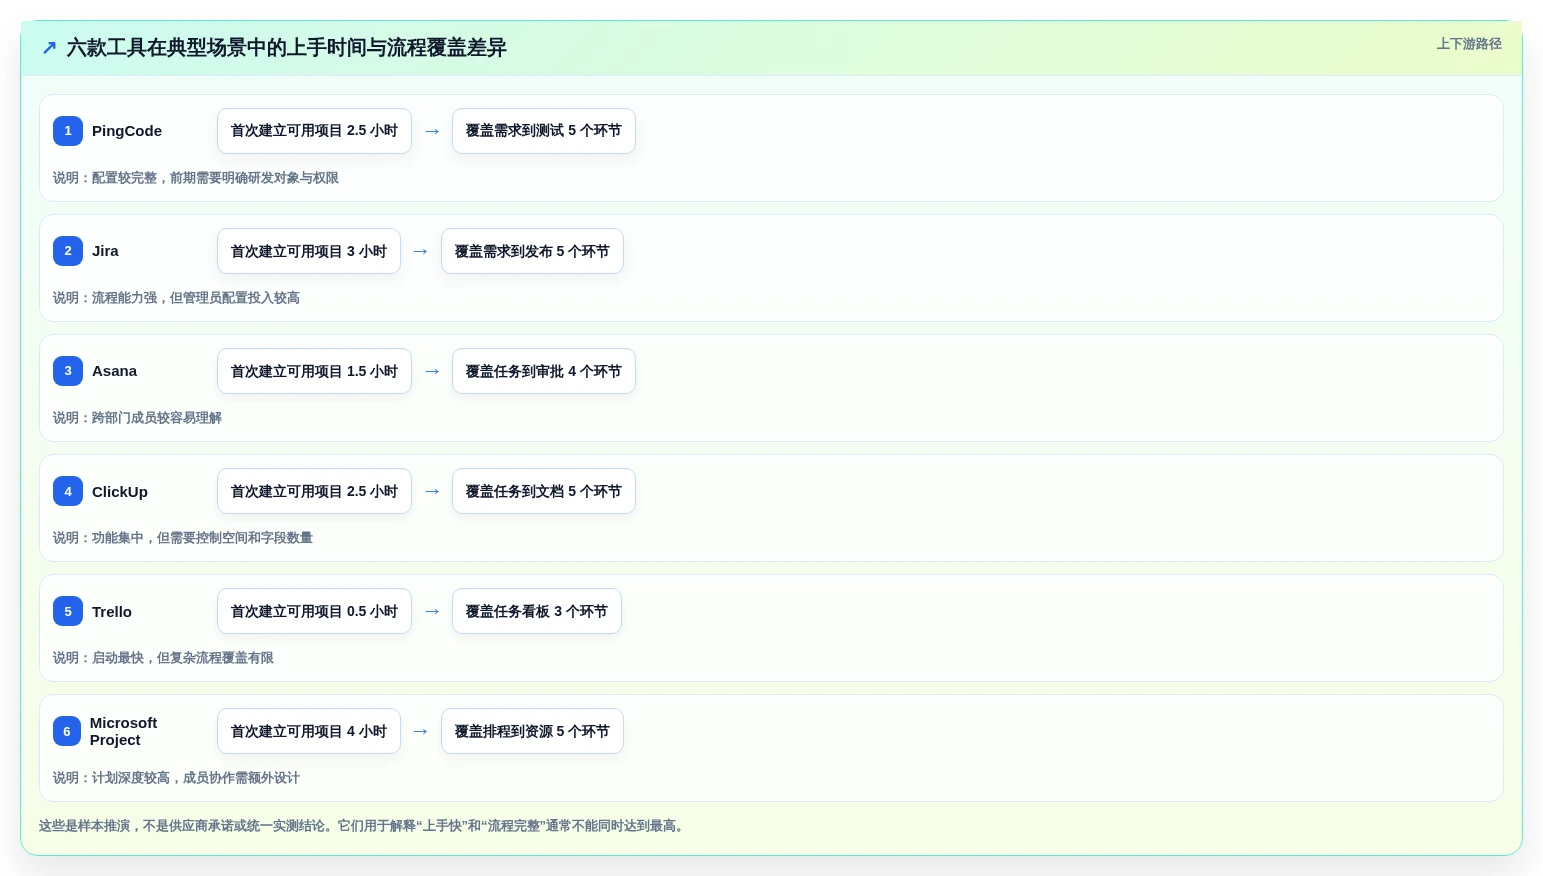
Task: Click the diagonal arrow icon beside the title
Action: [49, 47]
